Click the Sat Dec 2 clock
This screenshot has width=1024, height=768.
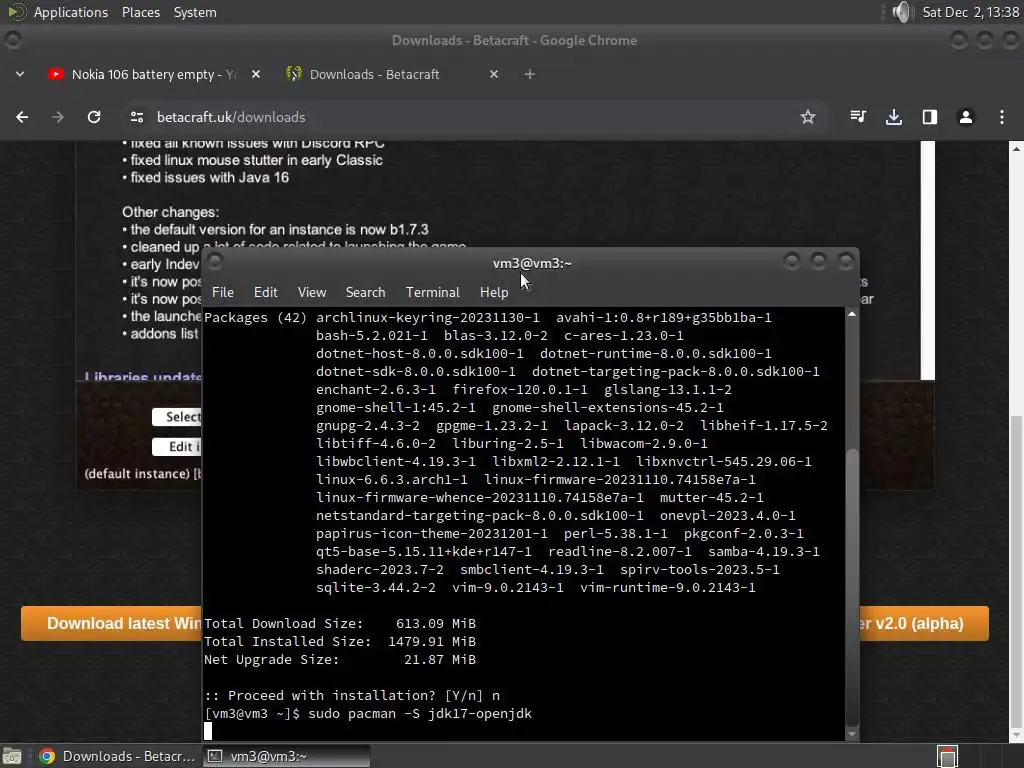pyautogui.click(x=970, y=12)
